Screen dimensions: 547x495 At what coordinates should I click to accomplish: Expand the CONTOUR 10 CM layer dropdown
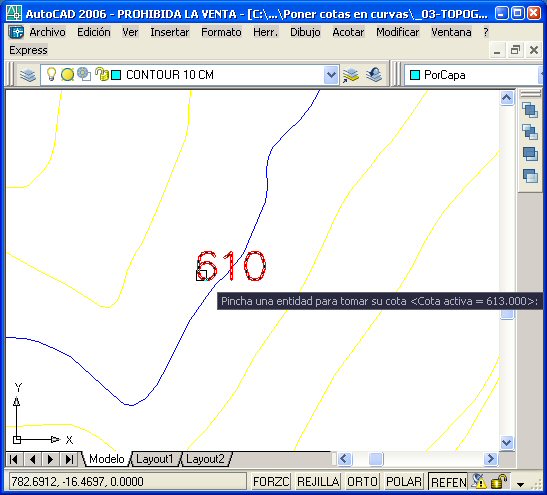331,75
